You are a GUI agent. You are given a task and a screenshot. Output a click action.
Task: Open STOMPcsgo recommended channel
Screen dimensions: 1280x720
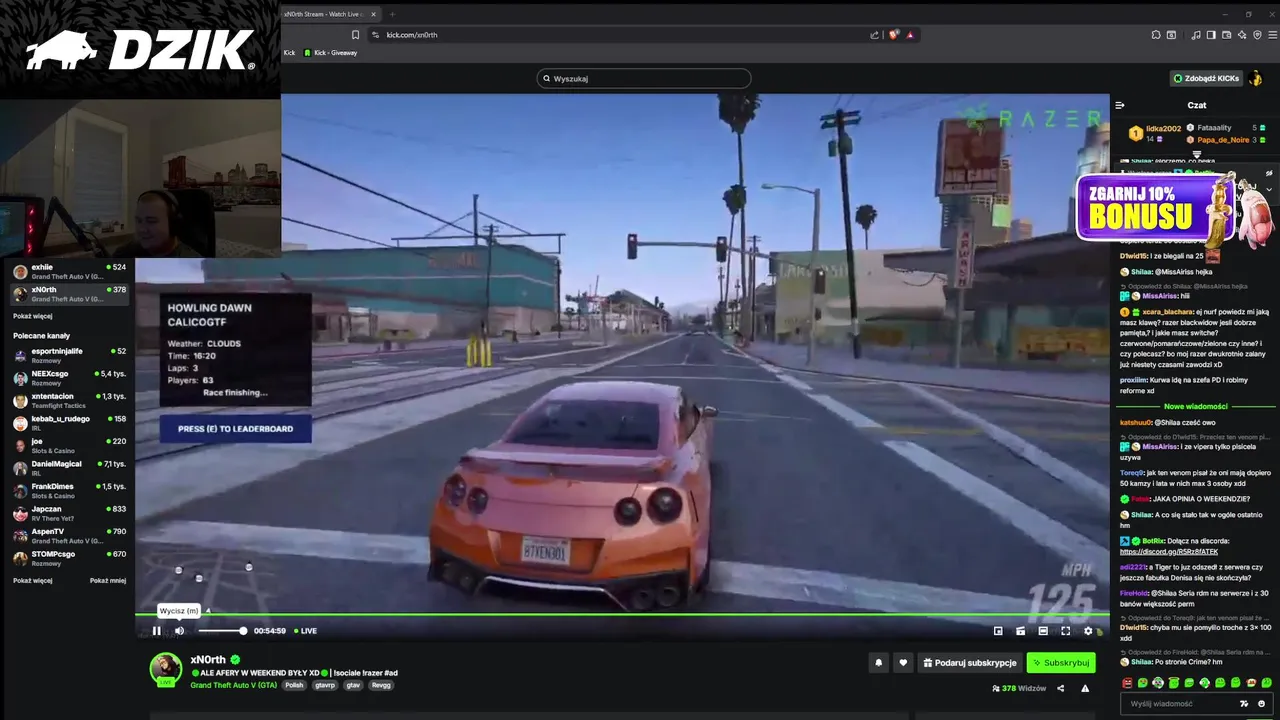(70, 558)
